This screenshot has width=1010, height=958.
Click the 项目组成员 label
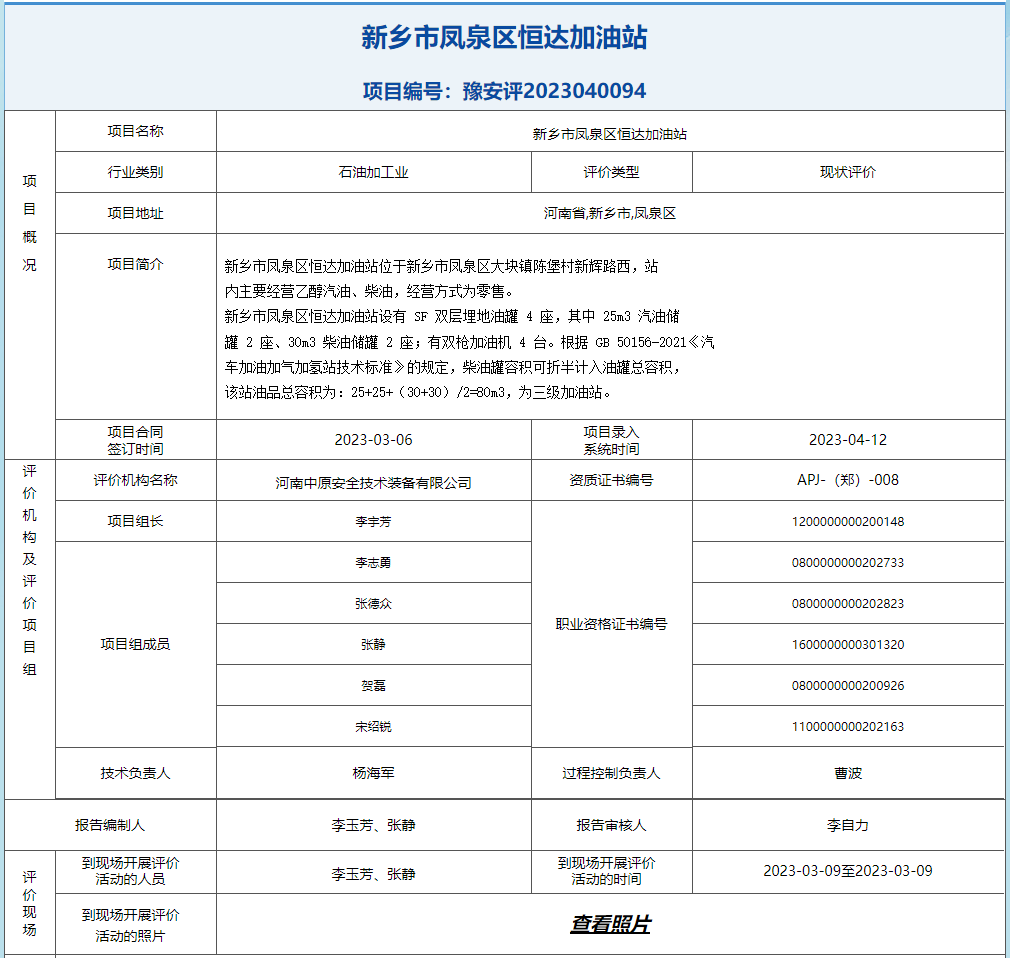(135, 644)
